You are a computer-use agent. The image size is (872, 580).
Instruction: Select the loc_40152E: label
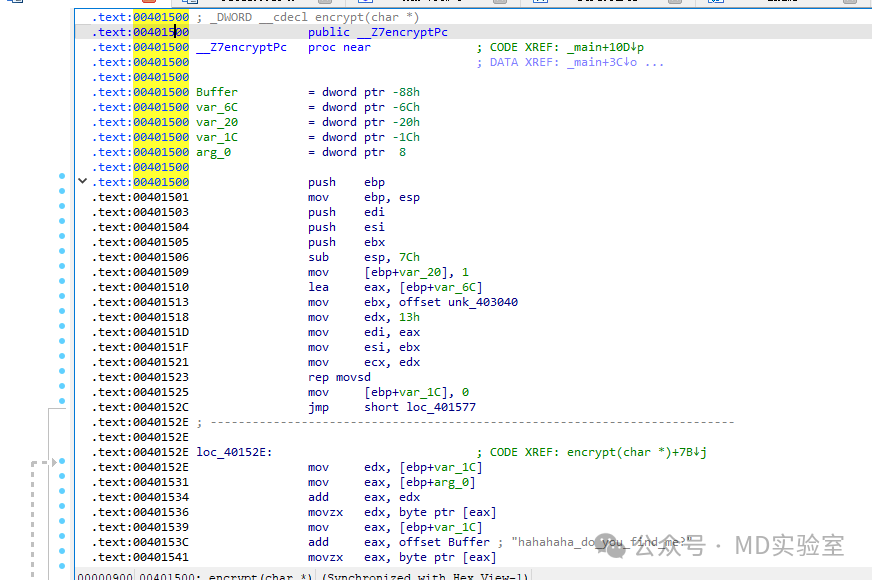click(234, 452)
